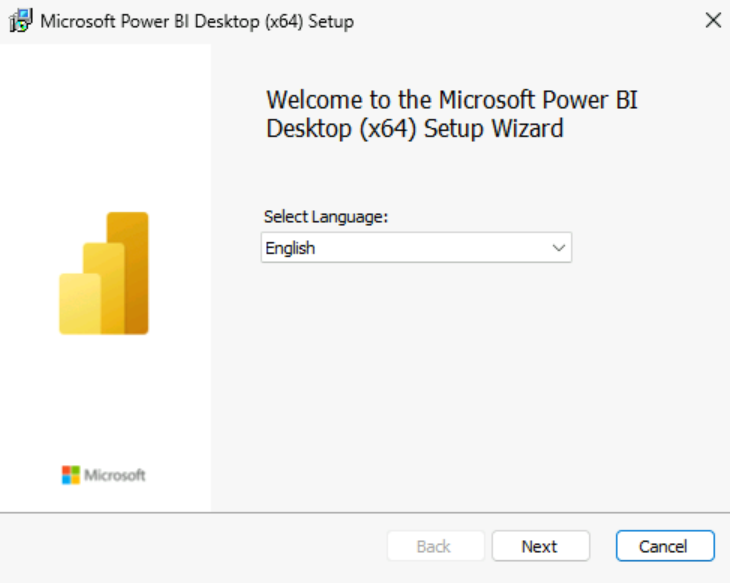Click the Next button

coord(541,546)
